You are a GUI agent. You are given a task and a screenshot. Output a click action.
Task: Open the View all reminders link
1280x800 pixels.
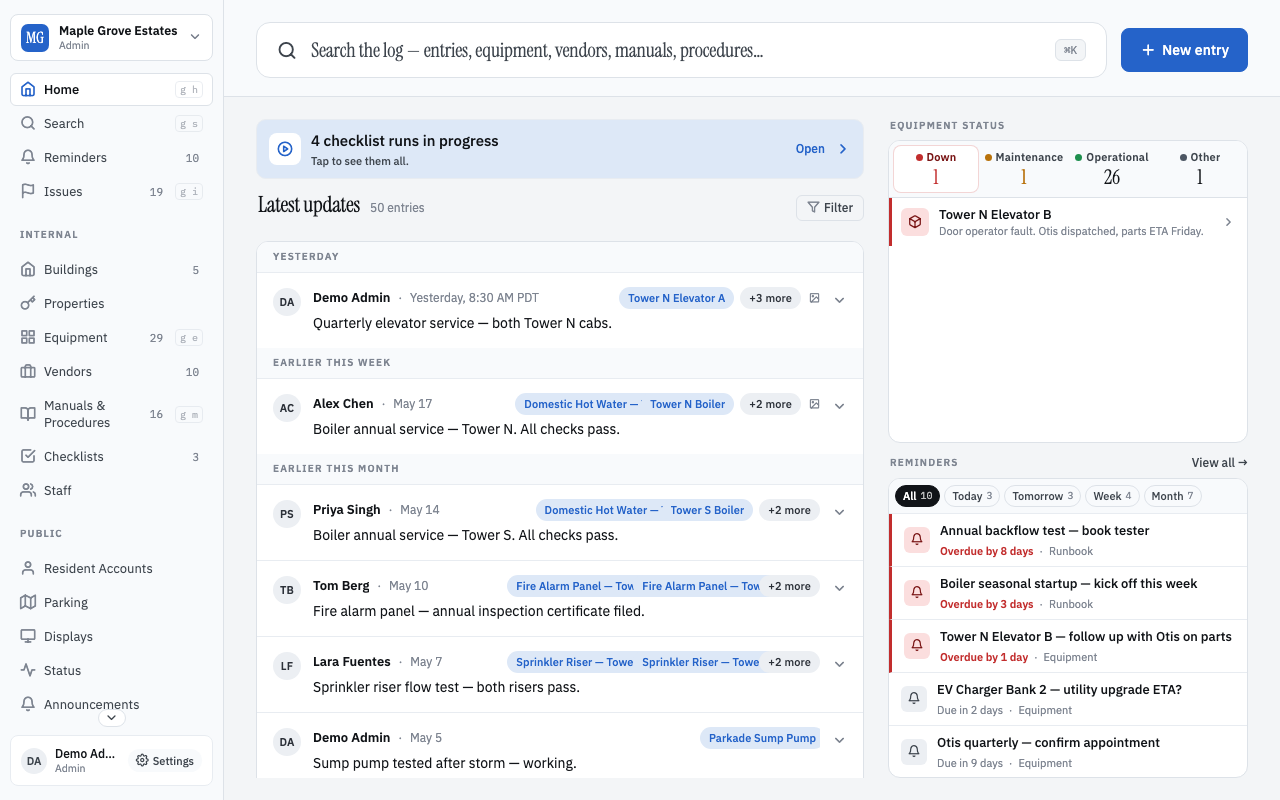click(1220, 463)
